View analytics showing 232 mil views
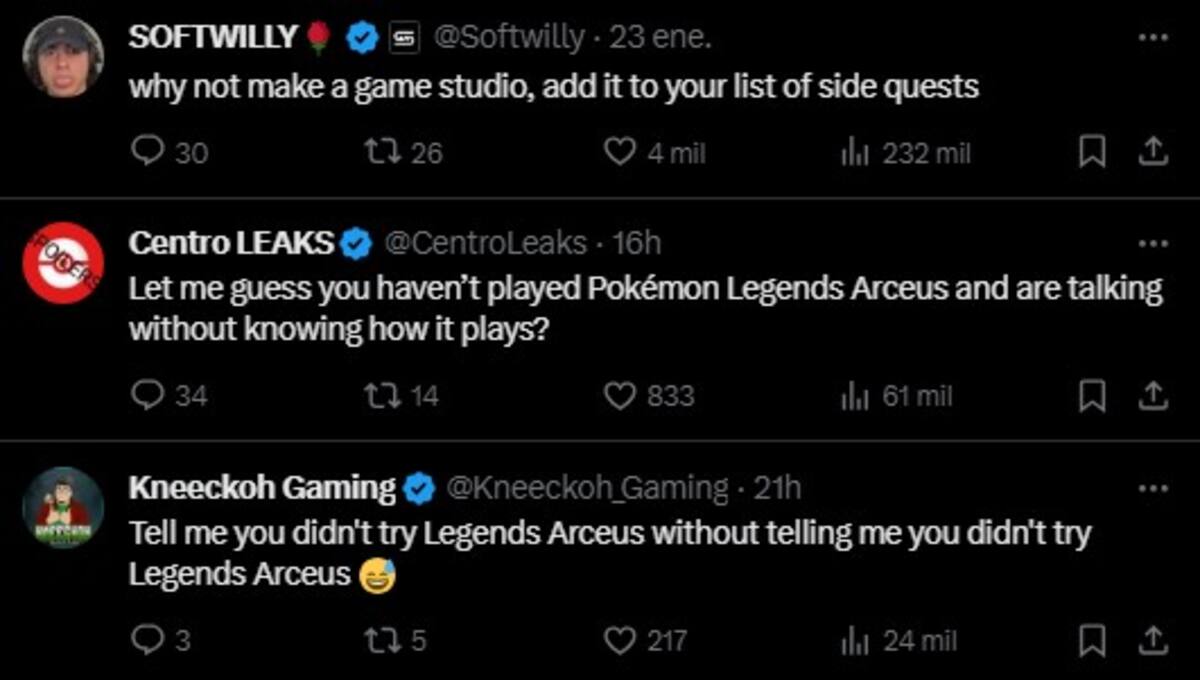The width and height of the screenshot is (1200, 680). click(906, 152)
